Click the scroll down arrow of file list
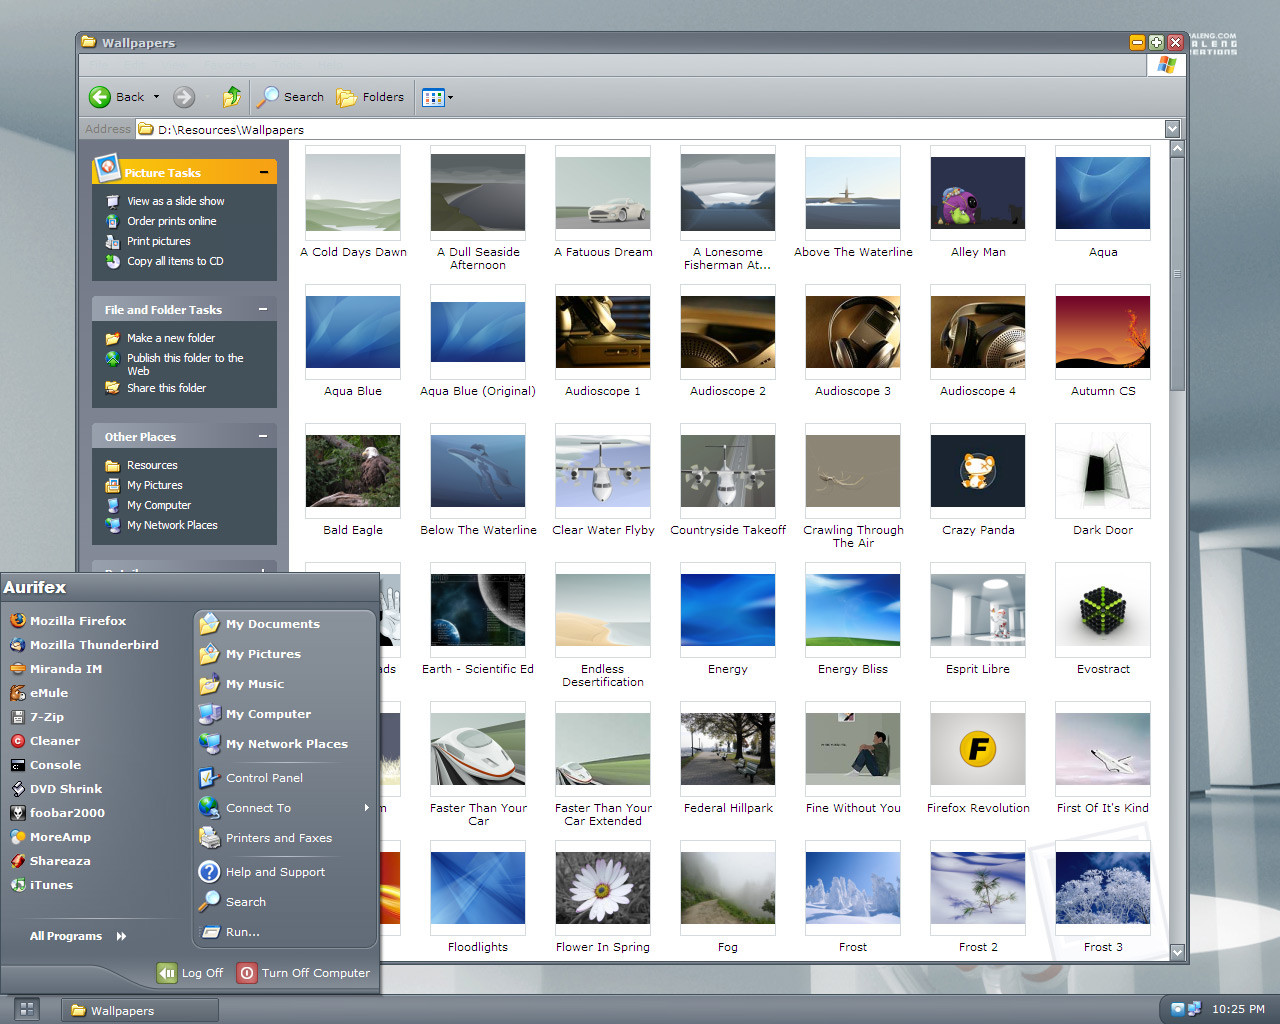Screen dimensions: 1280x1024 [x=1177, y=952]
